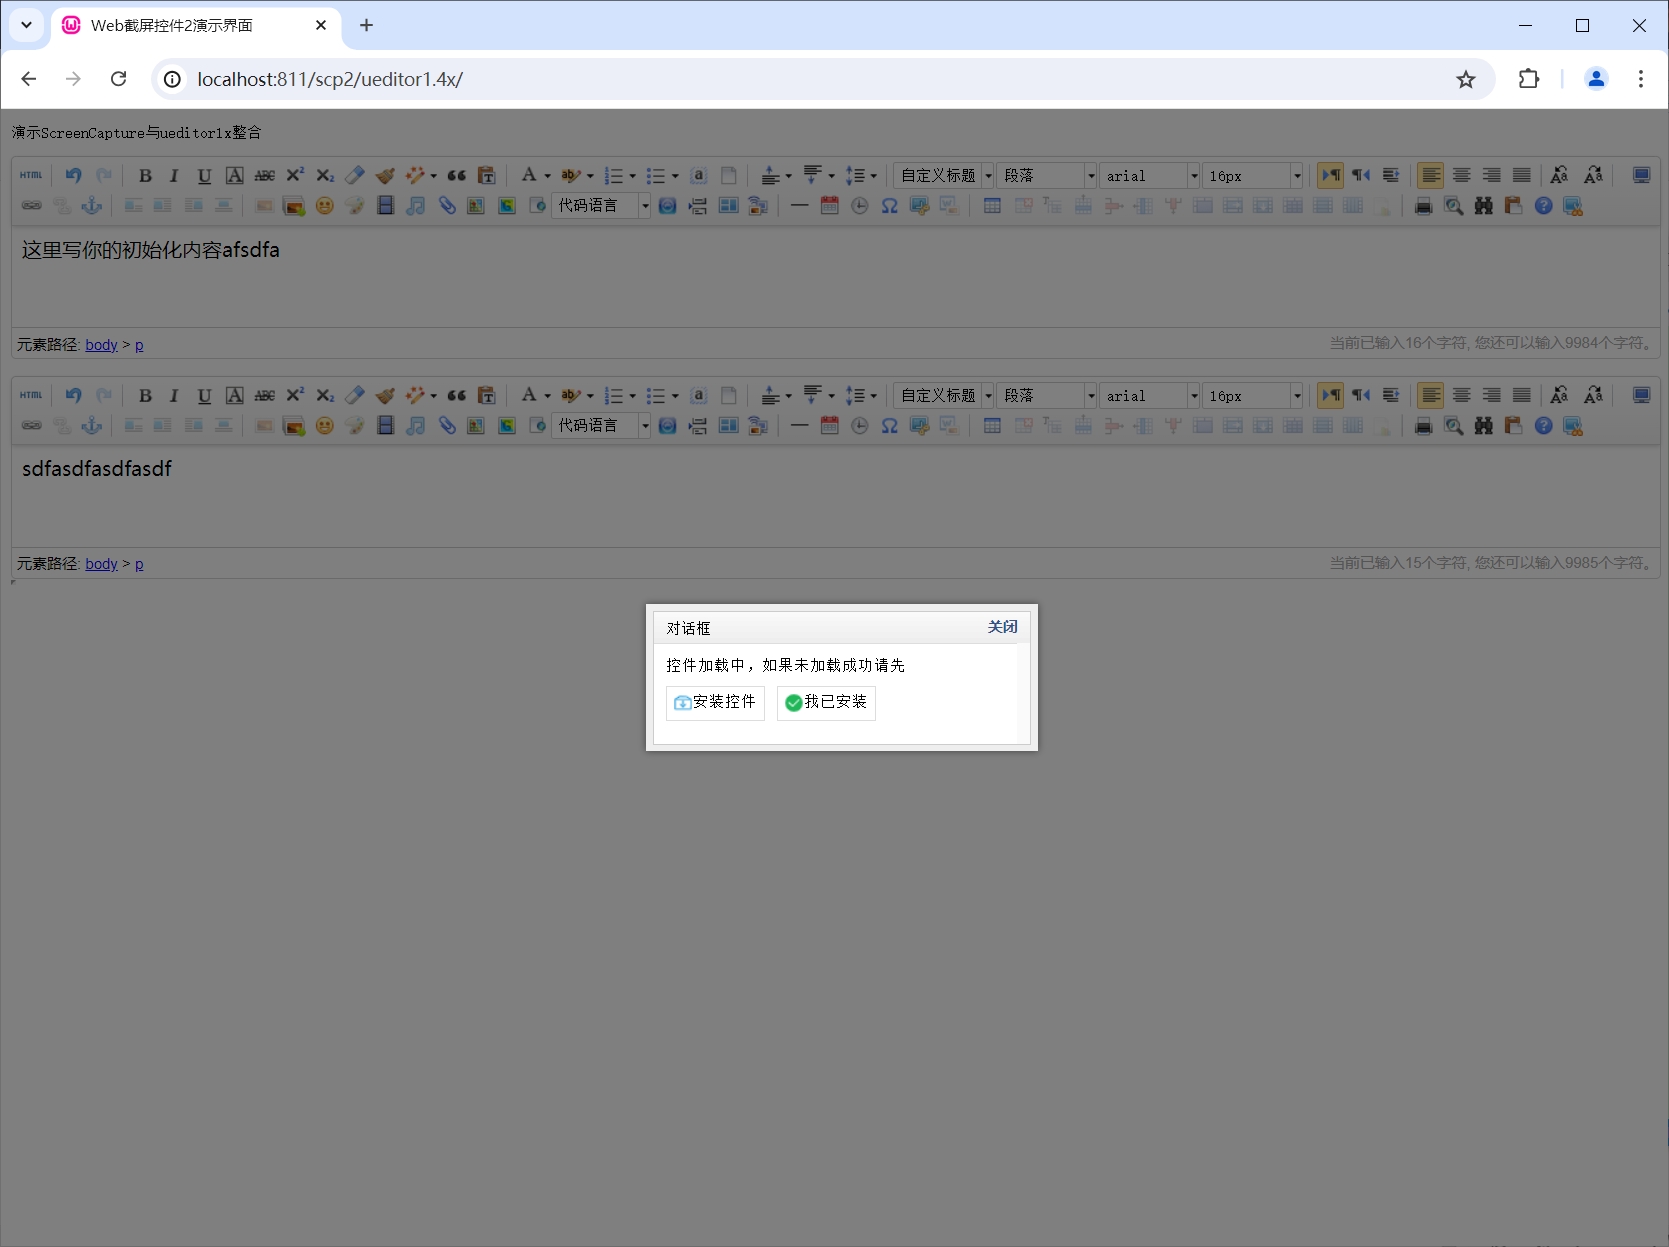Click the 安装控件 button
1669x1247 pixels.
point(714,703)
